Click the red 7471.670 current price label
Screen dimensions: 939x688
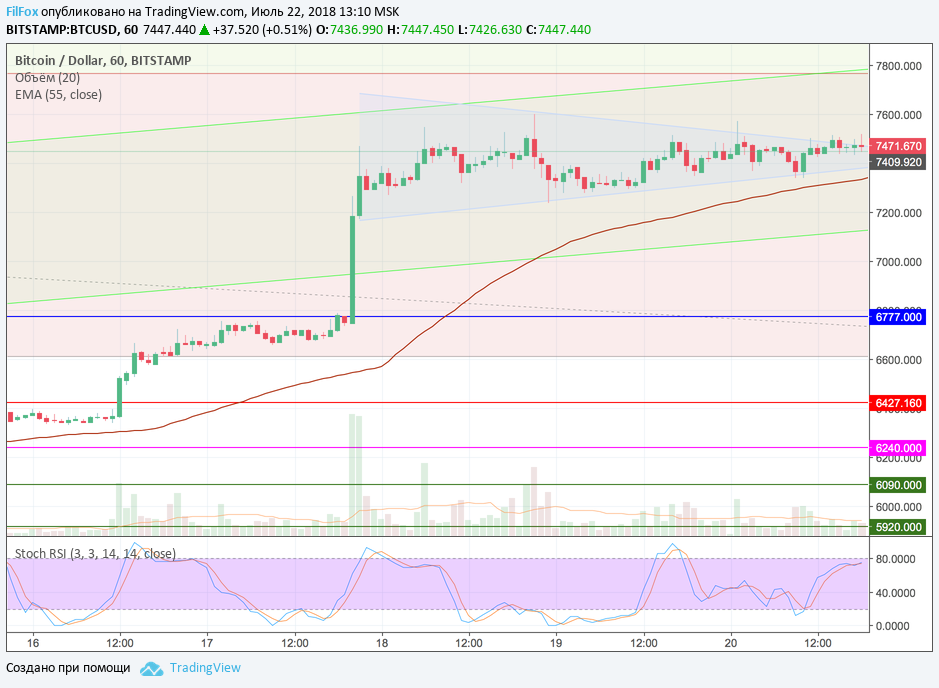click(898, 146)
